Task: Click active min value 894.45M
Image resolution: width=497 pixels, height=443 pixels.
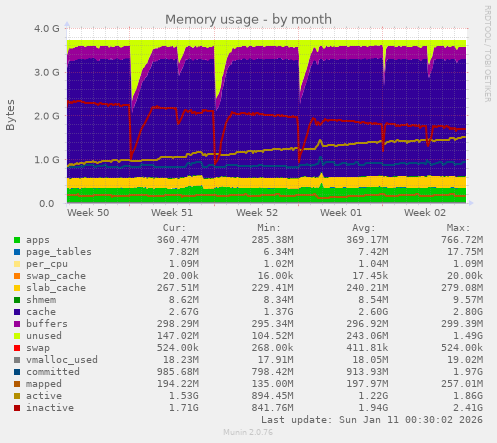Action: point(273,396)
